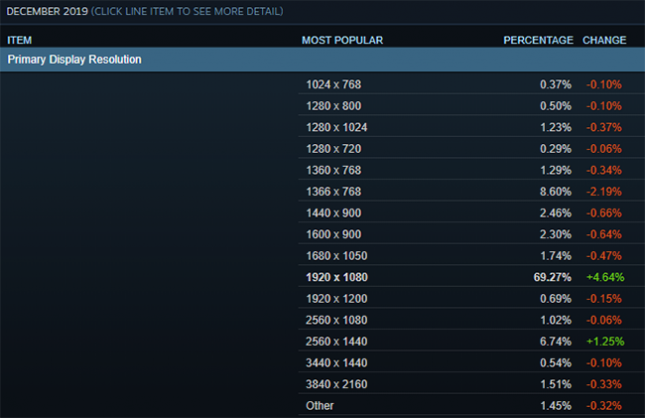This screenshot has width=645, height=418.
Task: Select the 2560 x 1080 resolution row
Action: click(471, 320)
